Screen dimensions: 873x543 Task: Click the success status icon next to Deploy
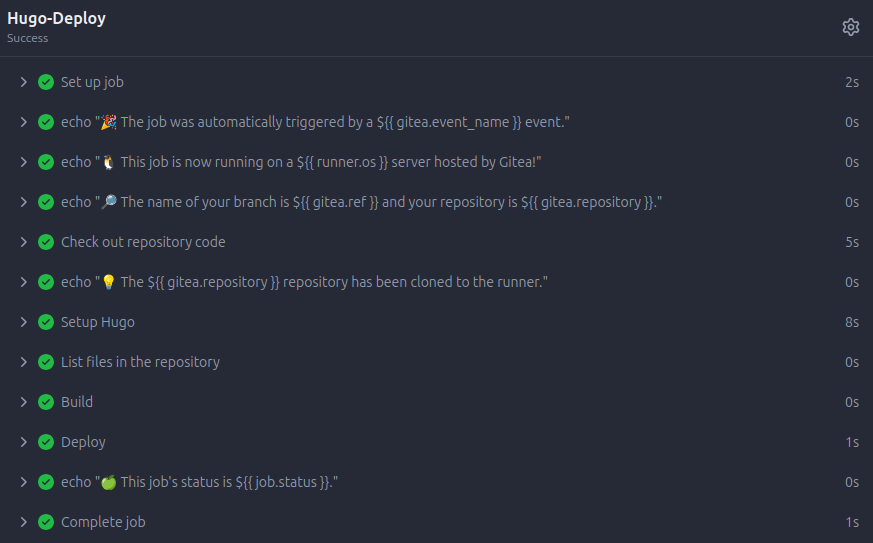46,442
